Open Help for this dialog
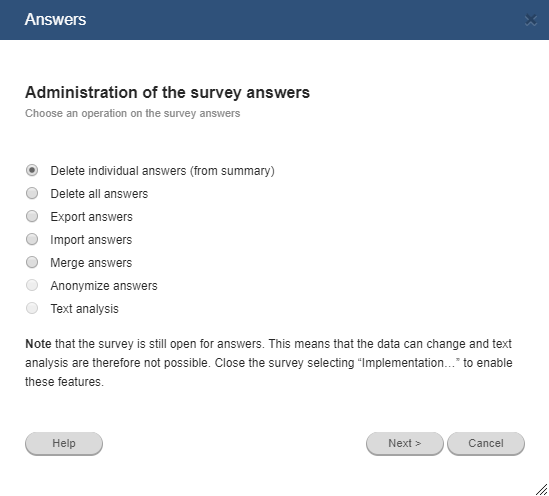The image size is (549, 496). click(x=64, y=443)
